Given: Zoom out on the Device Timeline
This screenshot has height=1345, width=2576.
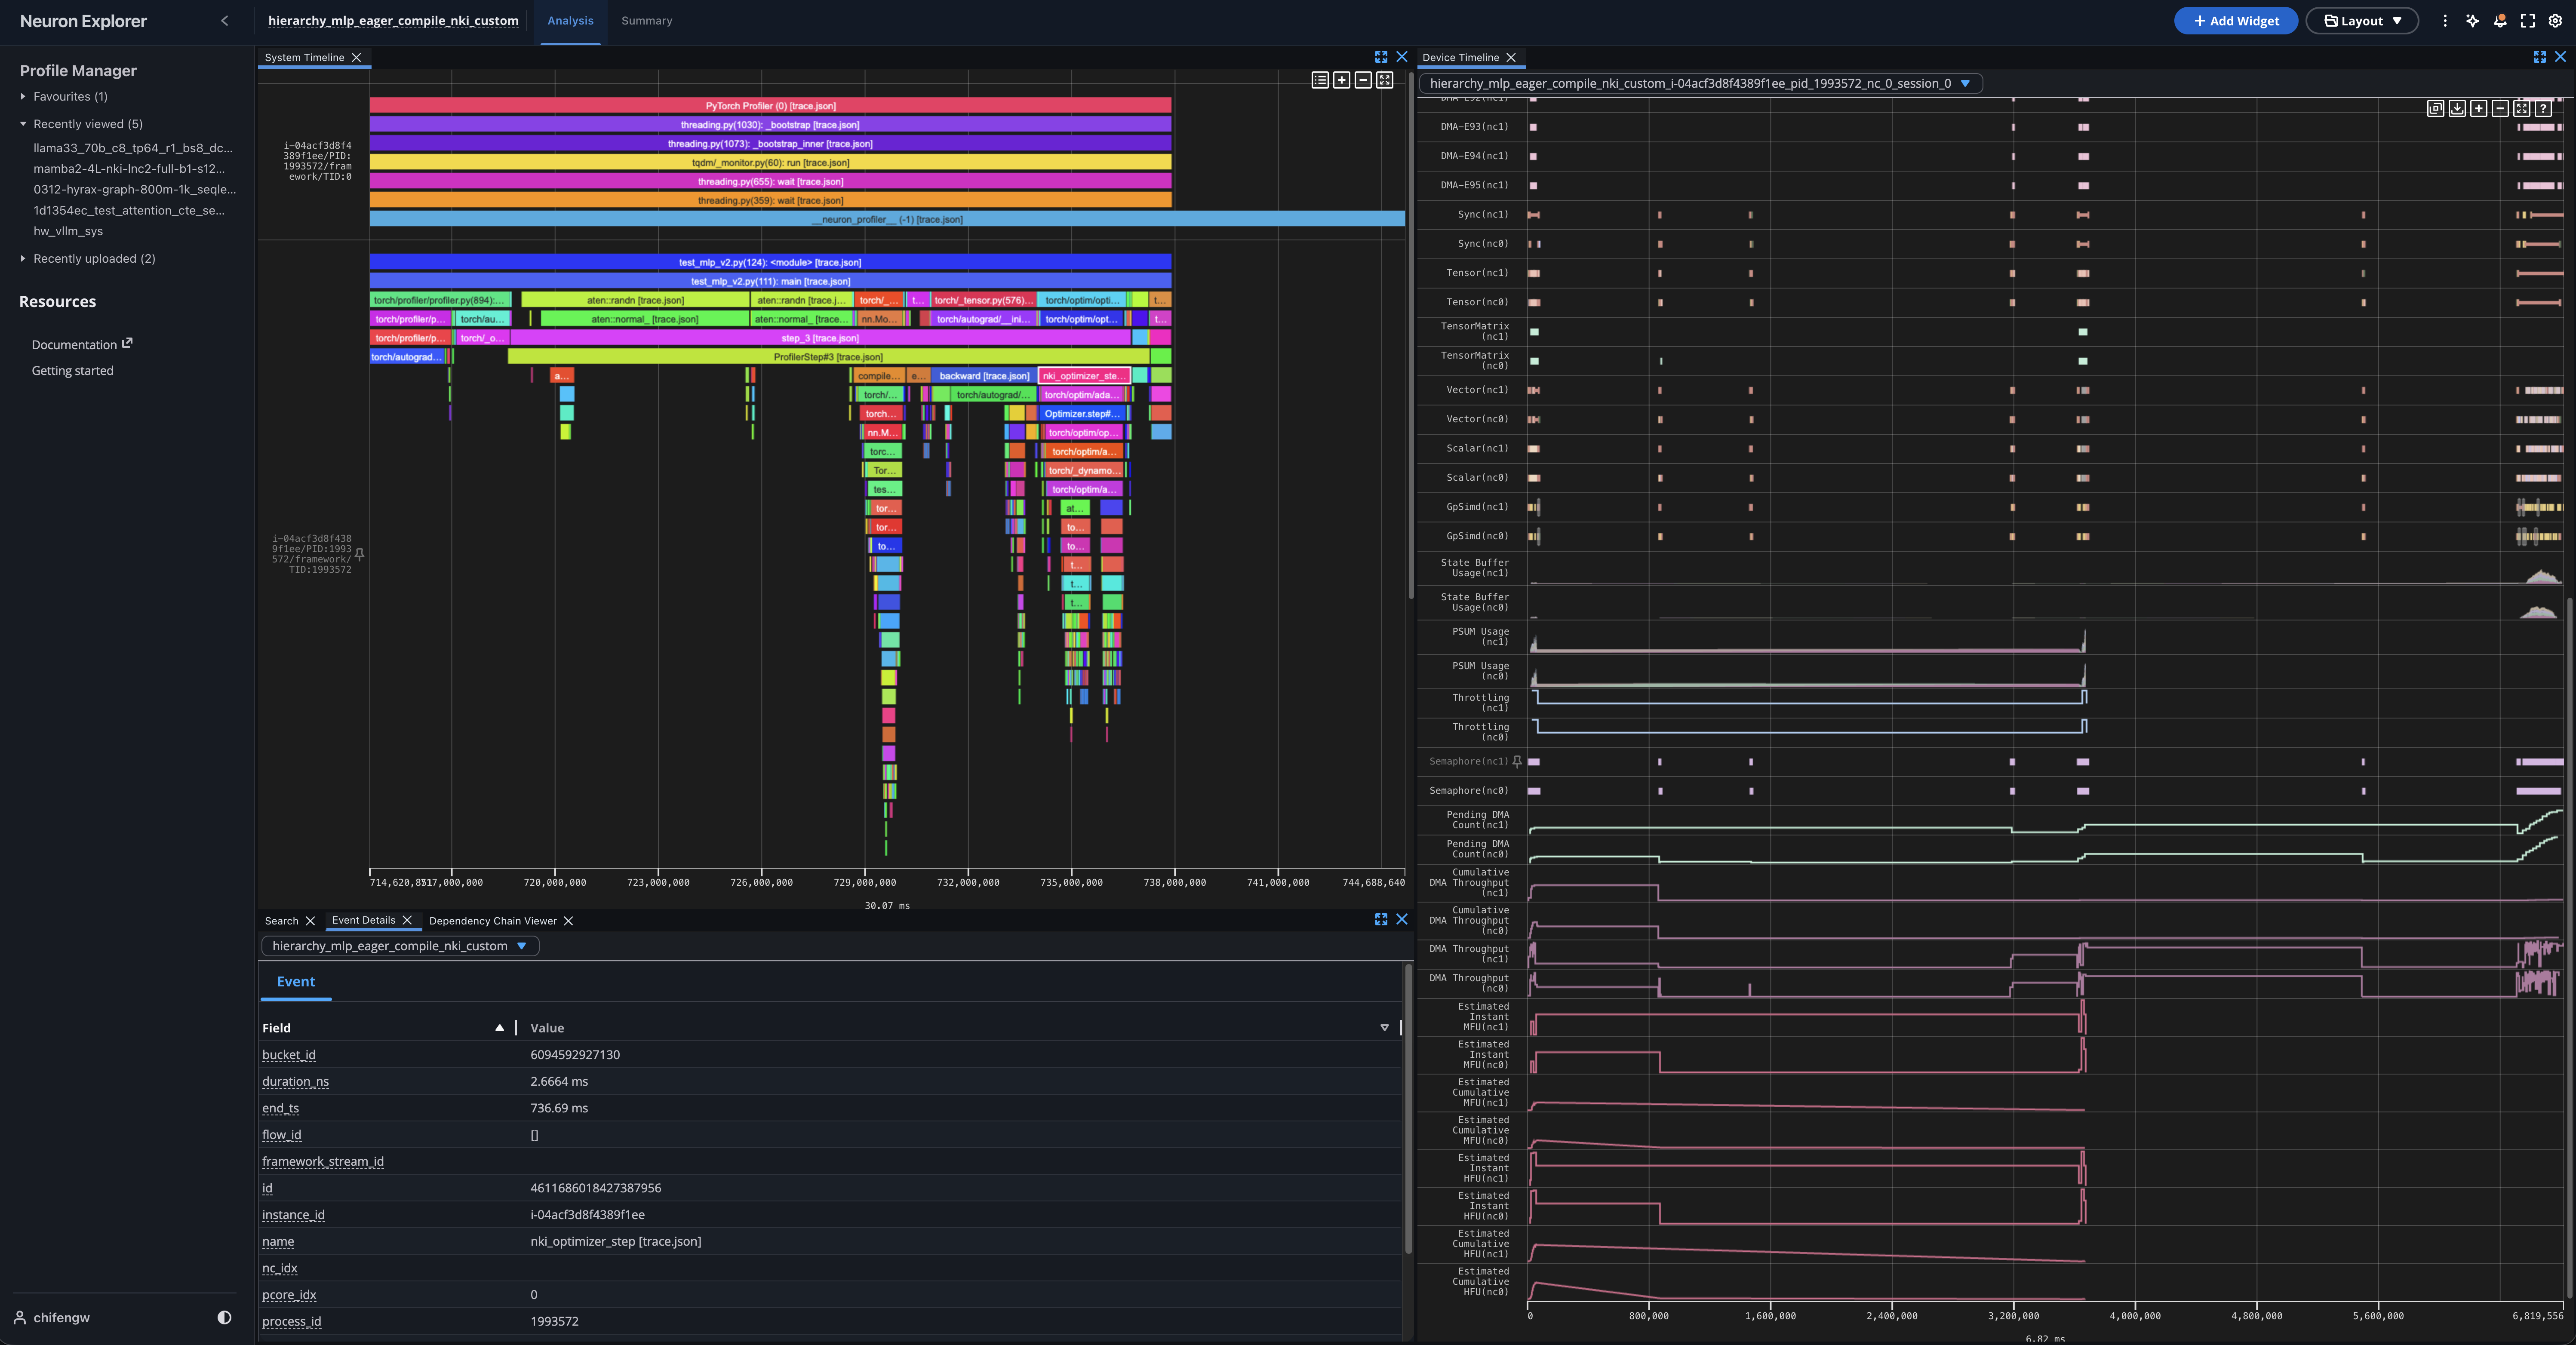Looking at the screenshot, I should pyautogui.click(x=2500, y=108).
